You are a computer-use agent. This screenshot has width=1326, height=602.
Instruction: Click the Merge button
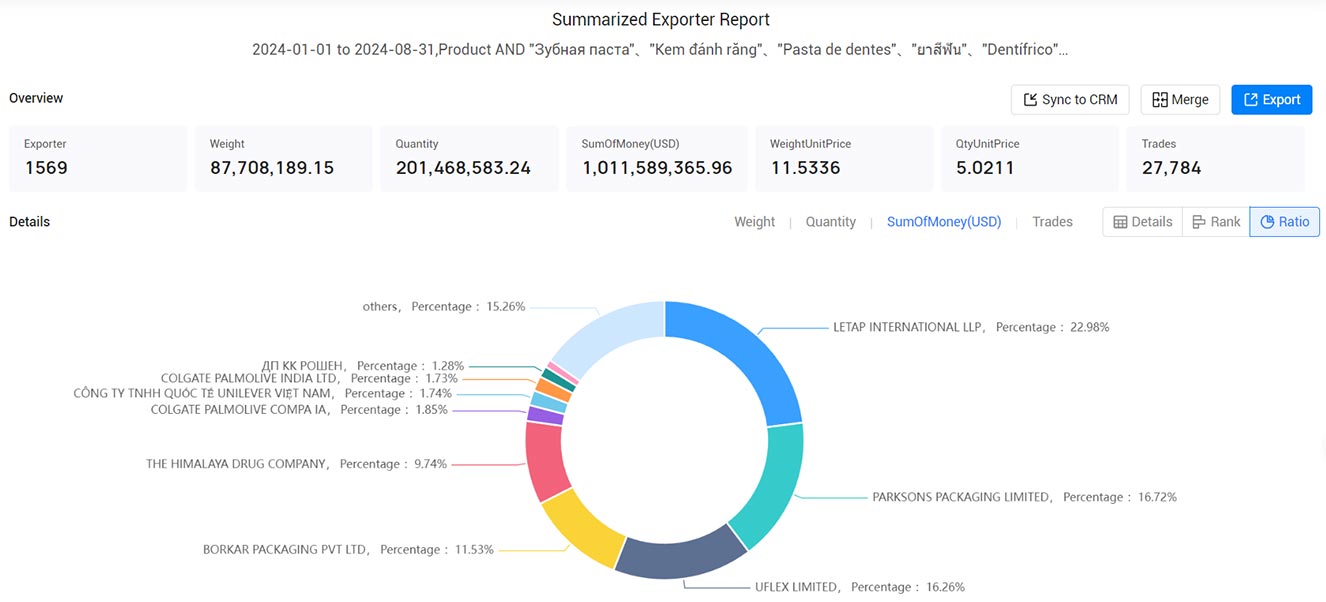(1180, 99)
